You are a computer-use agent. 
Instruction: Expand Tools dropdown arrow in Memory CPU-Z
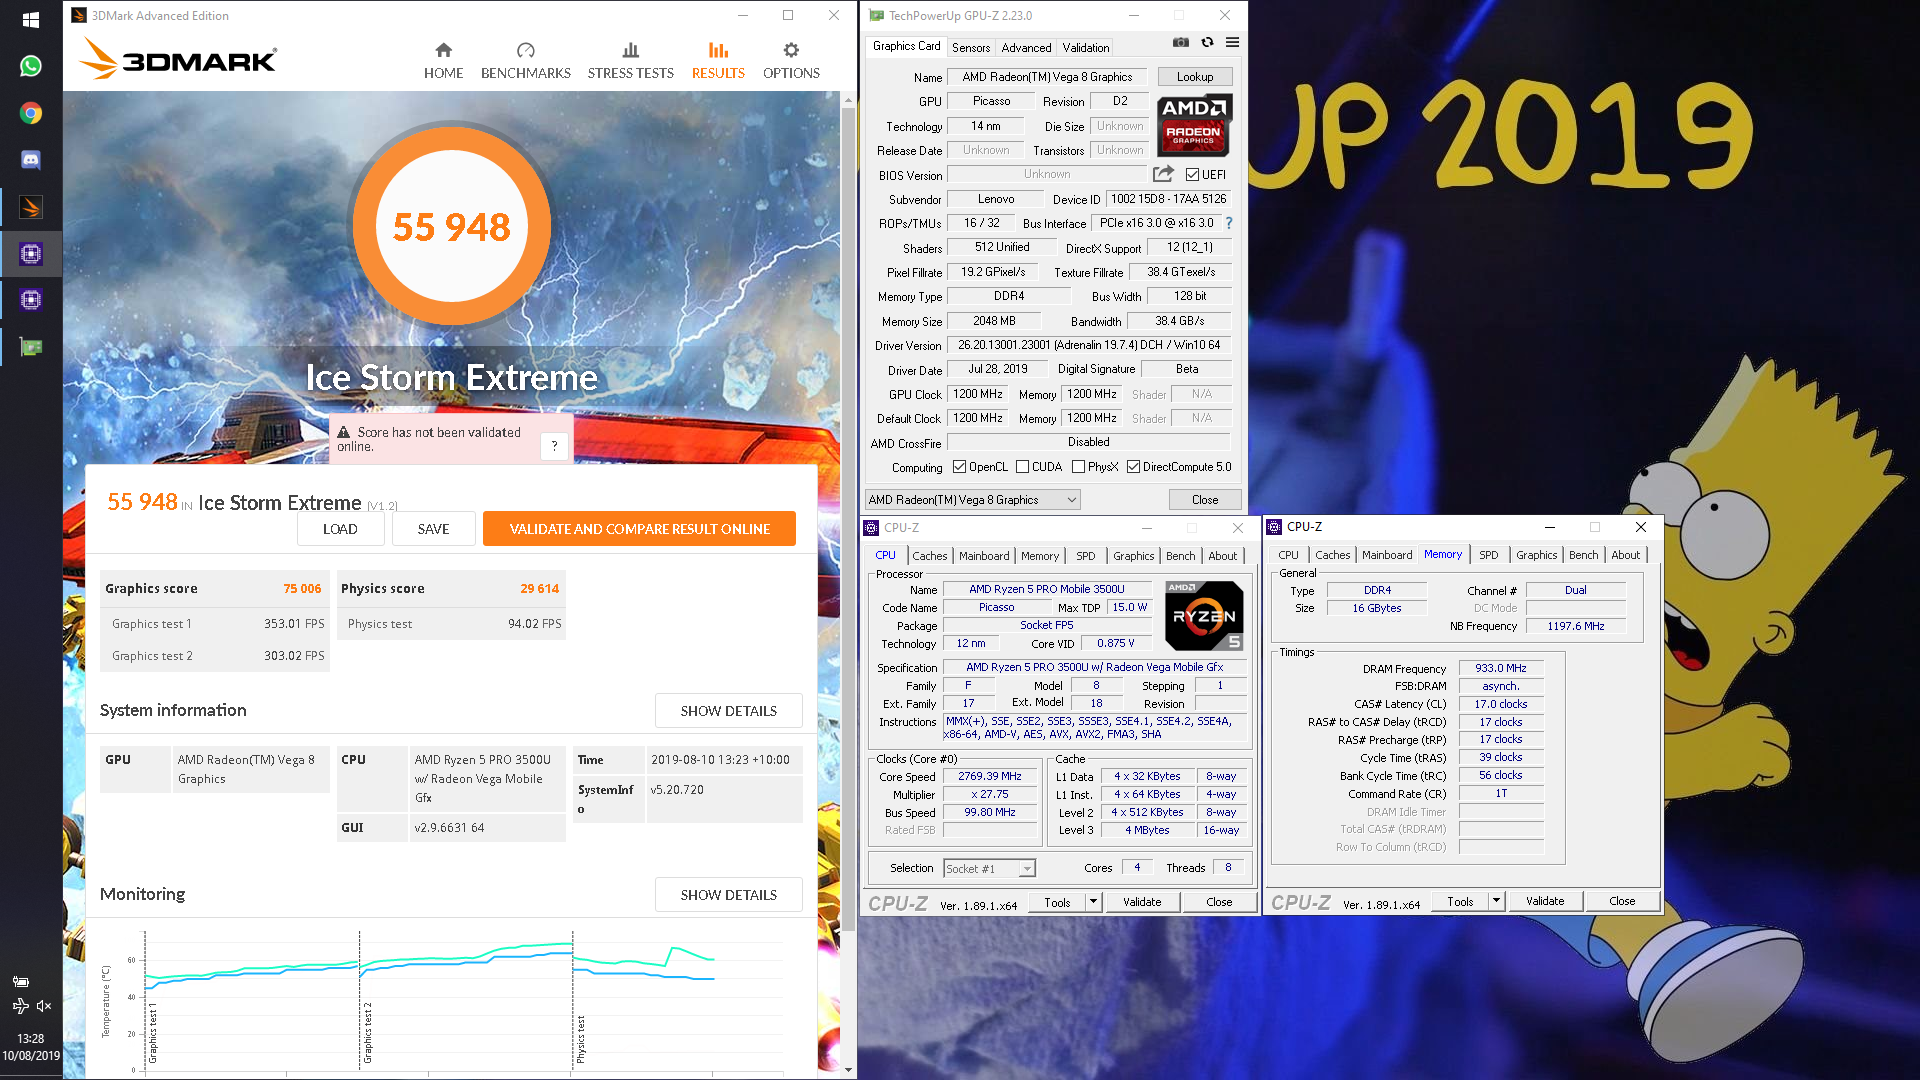[1496, 901]
